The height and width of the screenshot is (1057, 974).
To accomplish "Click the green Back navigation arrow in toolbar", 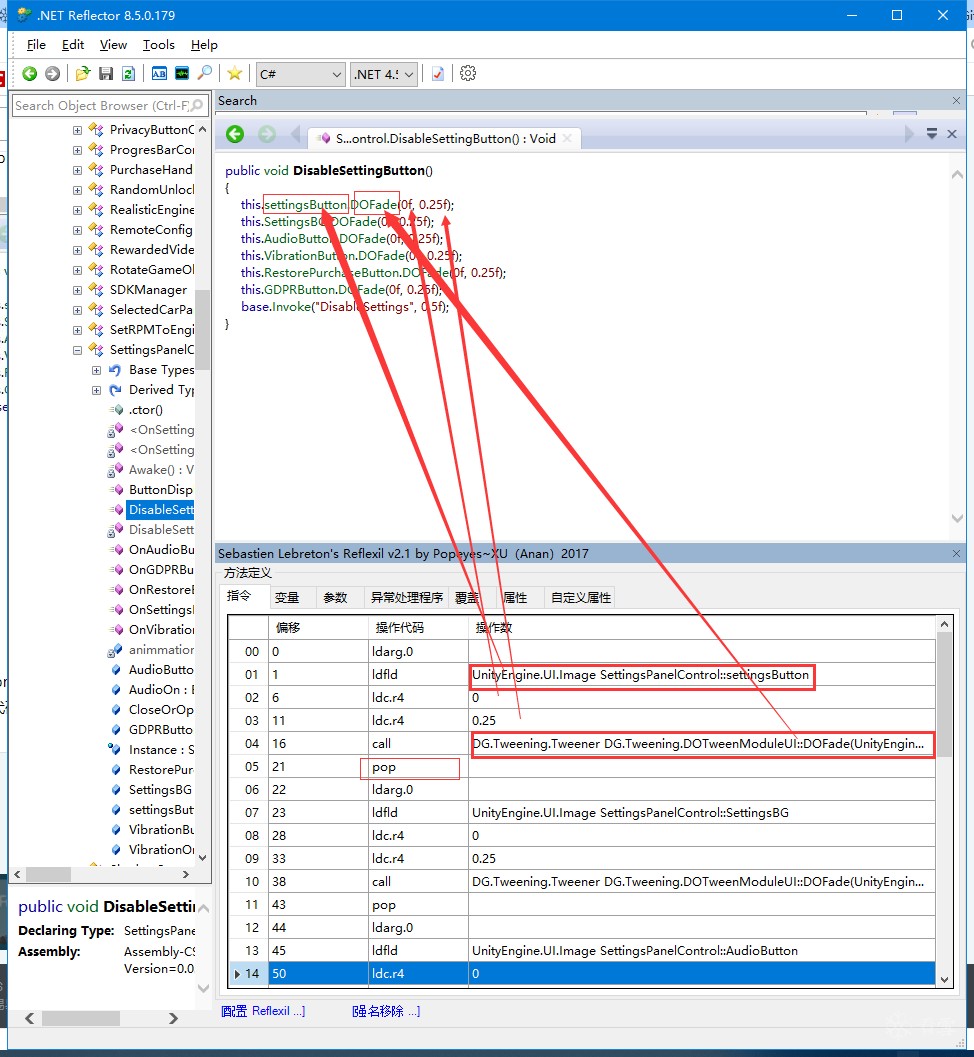I will 29,73.
